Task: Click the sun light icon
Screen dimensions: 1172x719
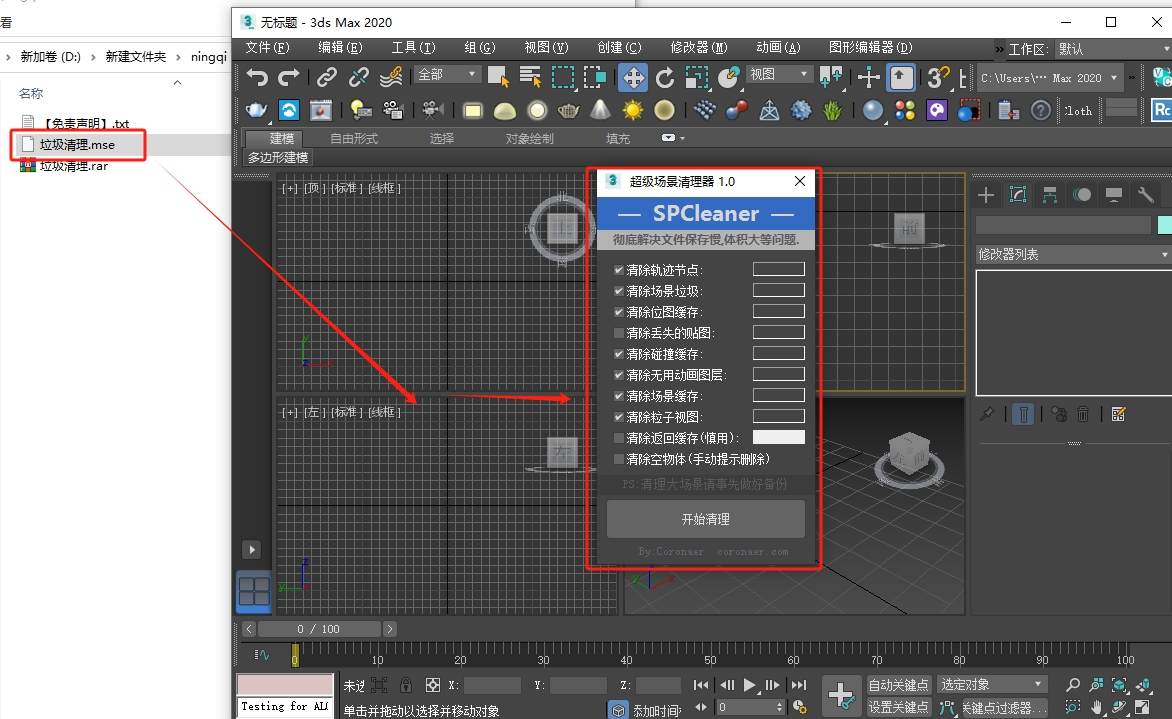Action: point(632,111)
